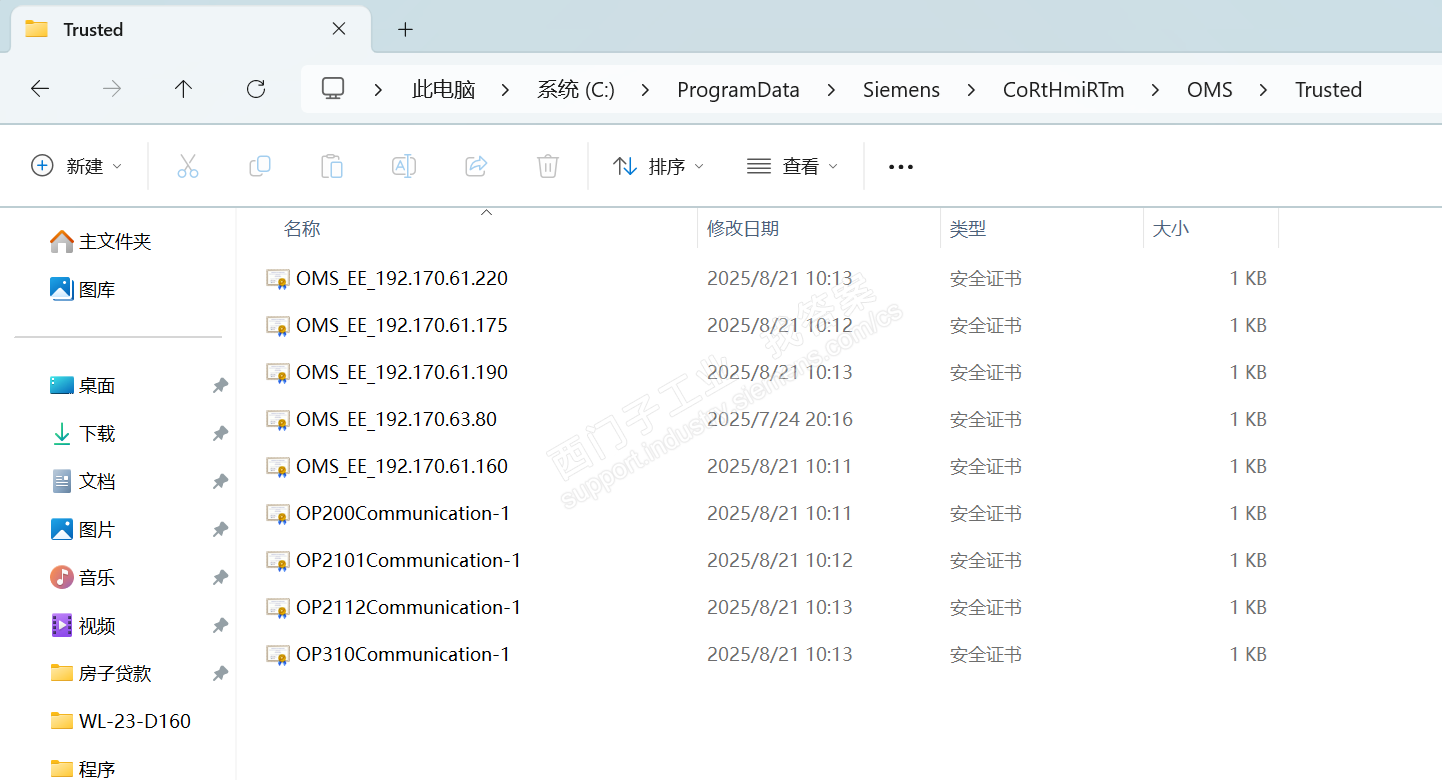
Task: Open the three-dot more options menu
Action: pos(901,167)
